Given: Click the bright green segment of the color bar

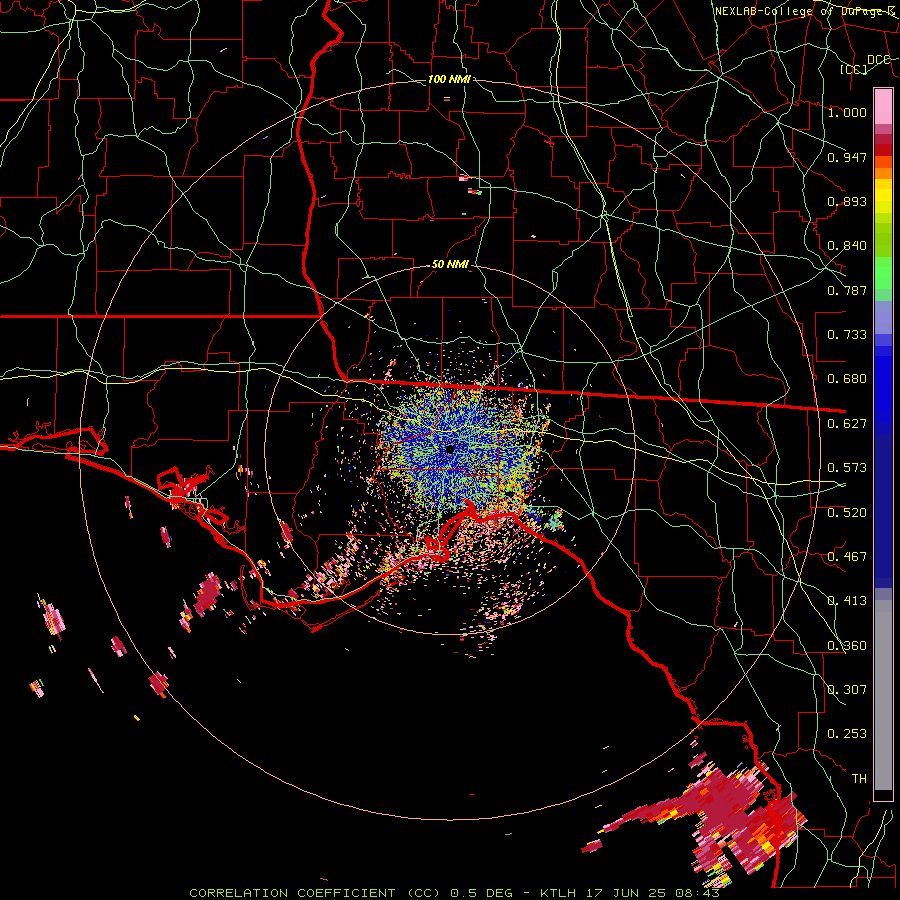Looking at the screenshot, I should tap(883, 273).
